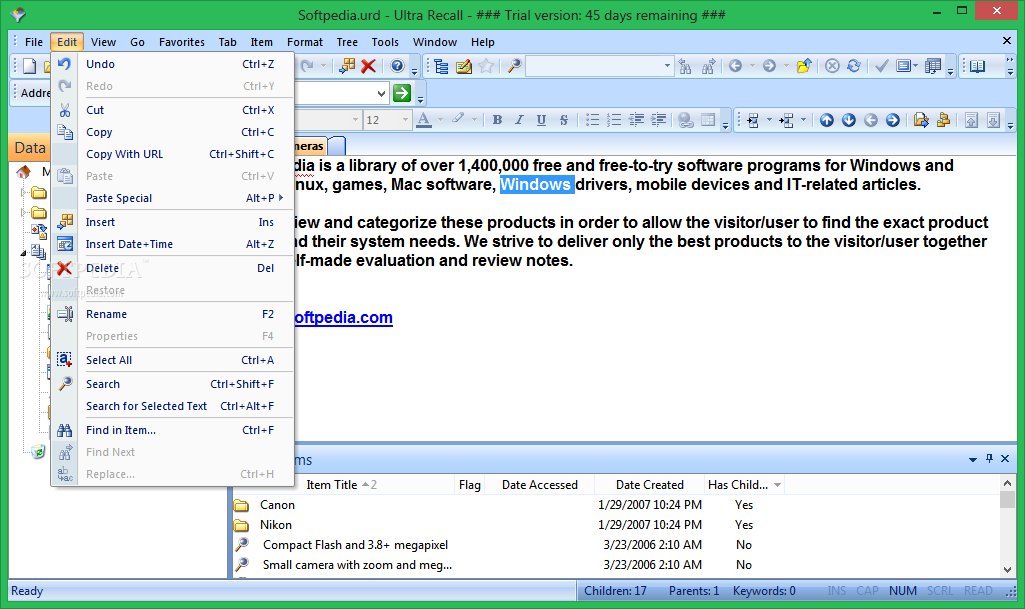Click the blue move item up icon

point(827,120)
